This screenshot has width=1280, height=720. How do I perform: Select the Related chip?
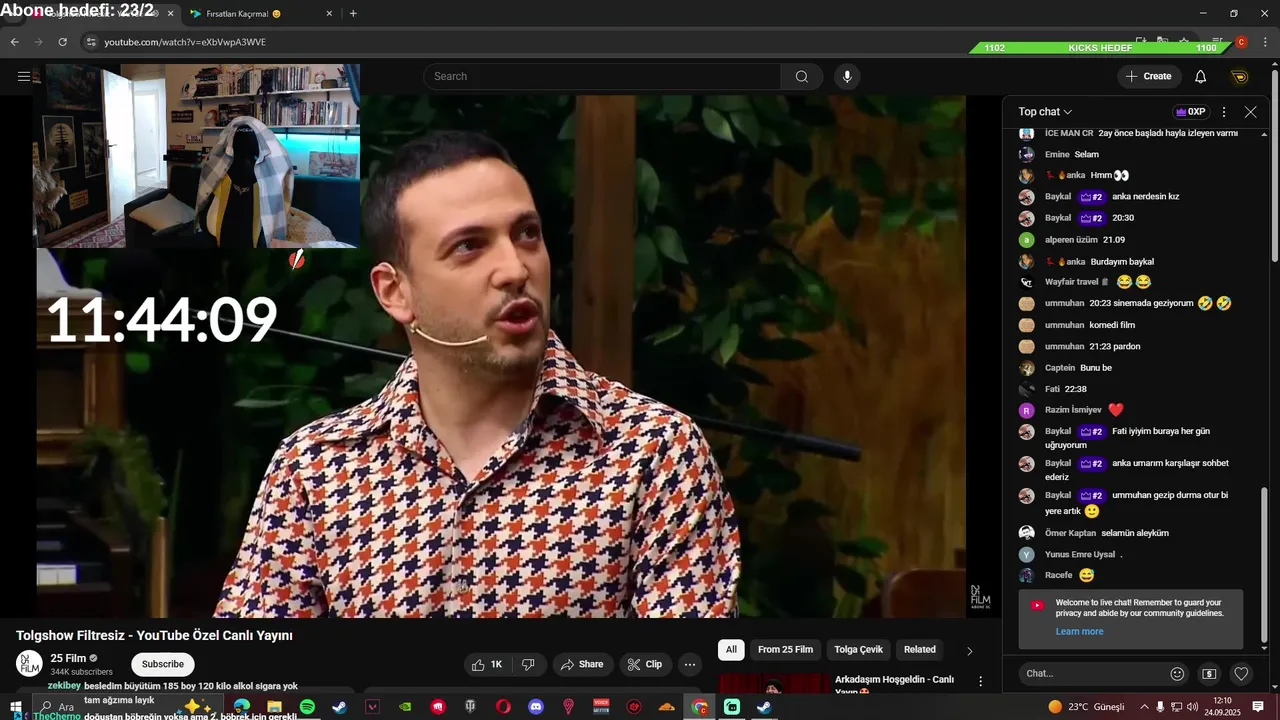coord(920,650)
